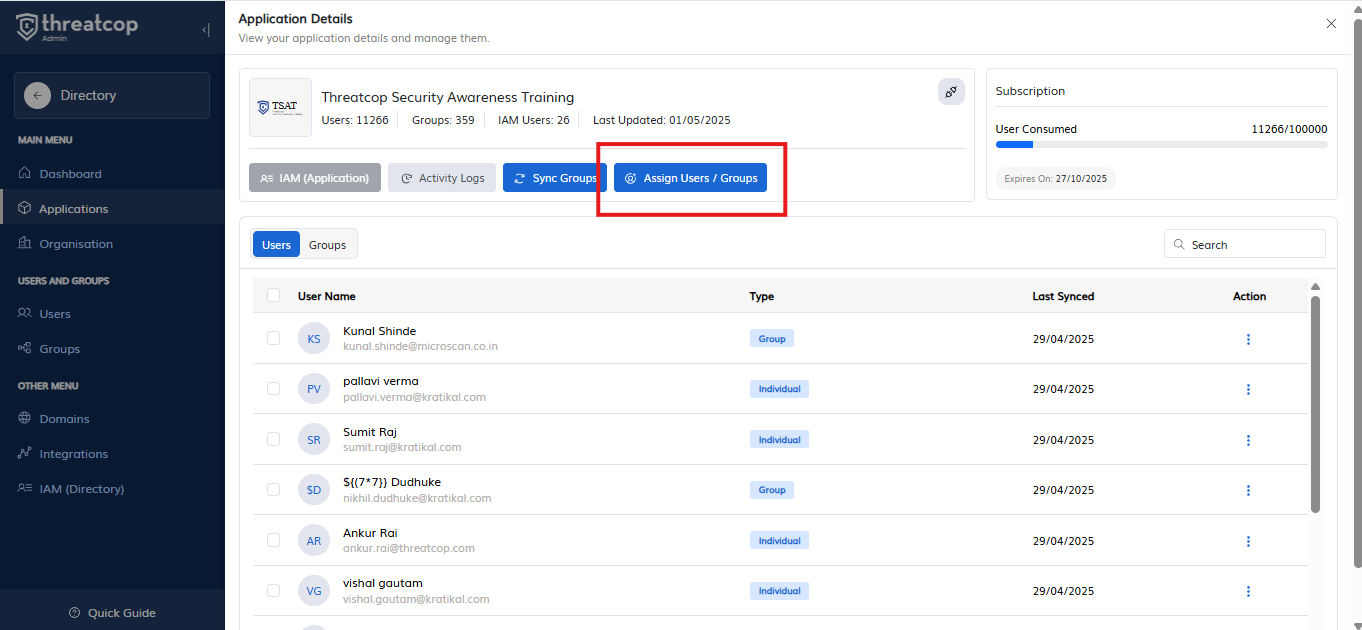Switch to the Groups tab
This screenshot has height=630, width=1362.
pos(327,245)
